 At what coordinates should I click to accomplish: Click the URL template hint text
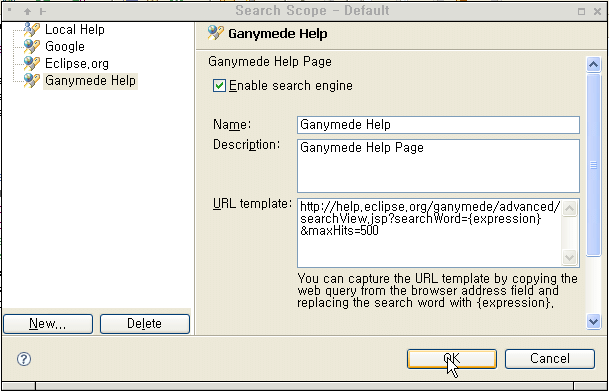[x=437, y=291]
